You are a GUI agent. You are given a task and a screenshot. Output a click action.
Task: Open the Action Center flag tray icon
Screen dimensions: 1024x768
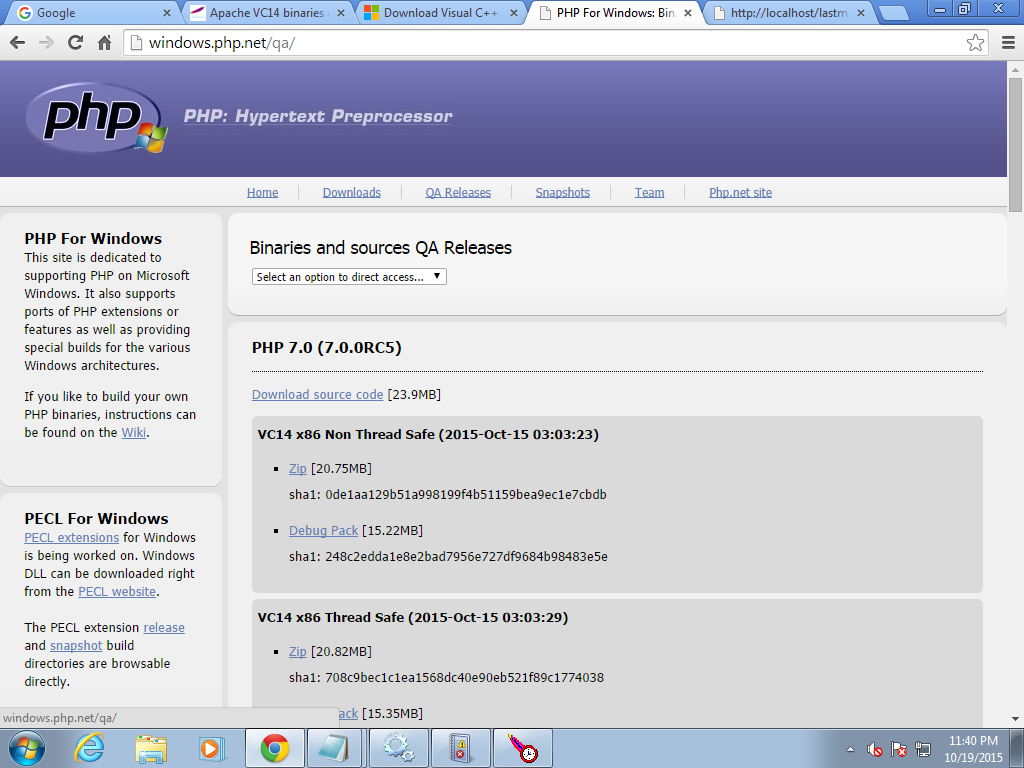(899, 749)
